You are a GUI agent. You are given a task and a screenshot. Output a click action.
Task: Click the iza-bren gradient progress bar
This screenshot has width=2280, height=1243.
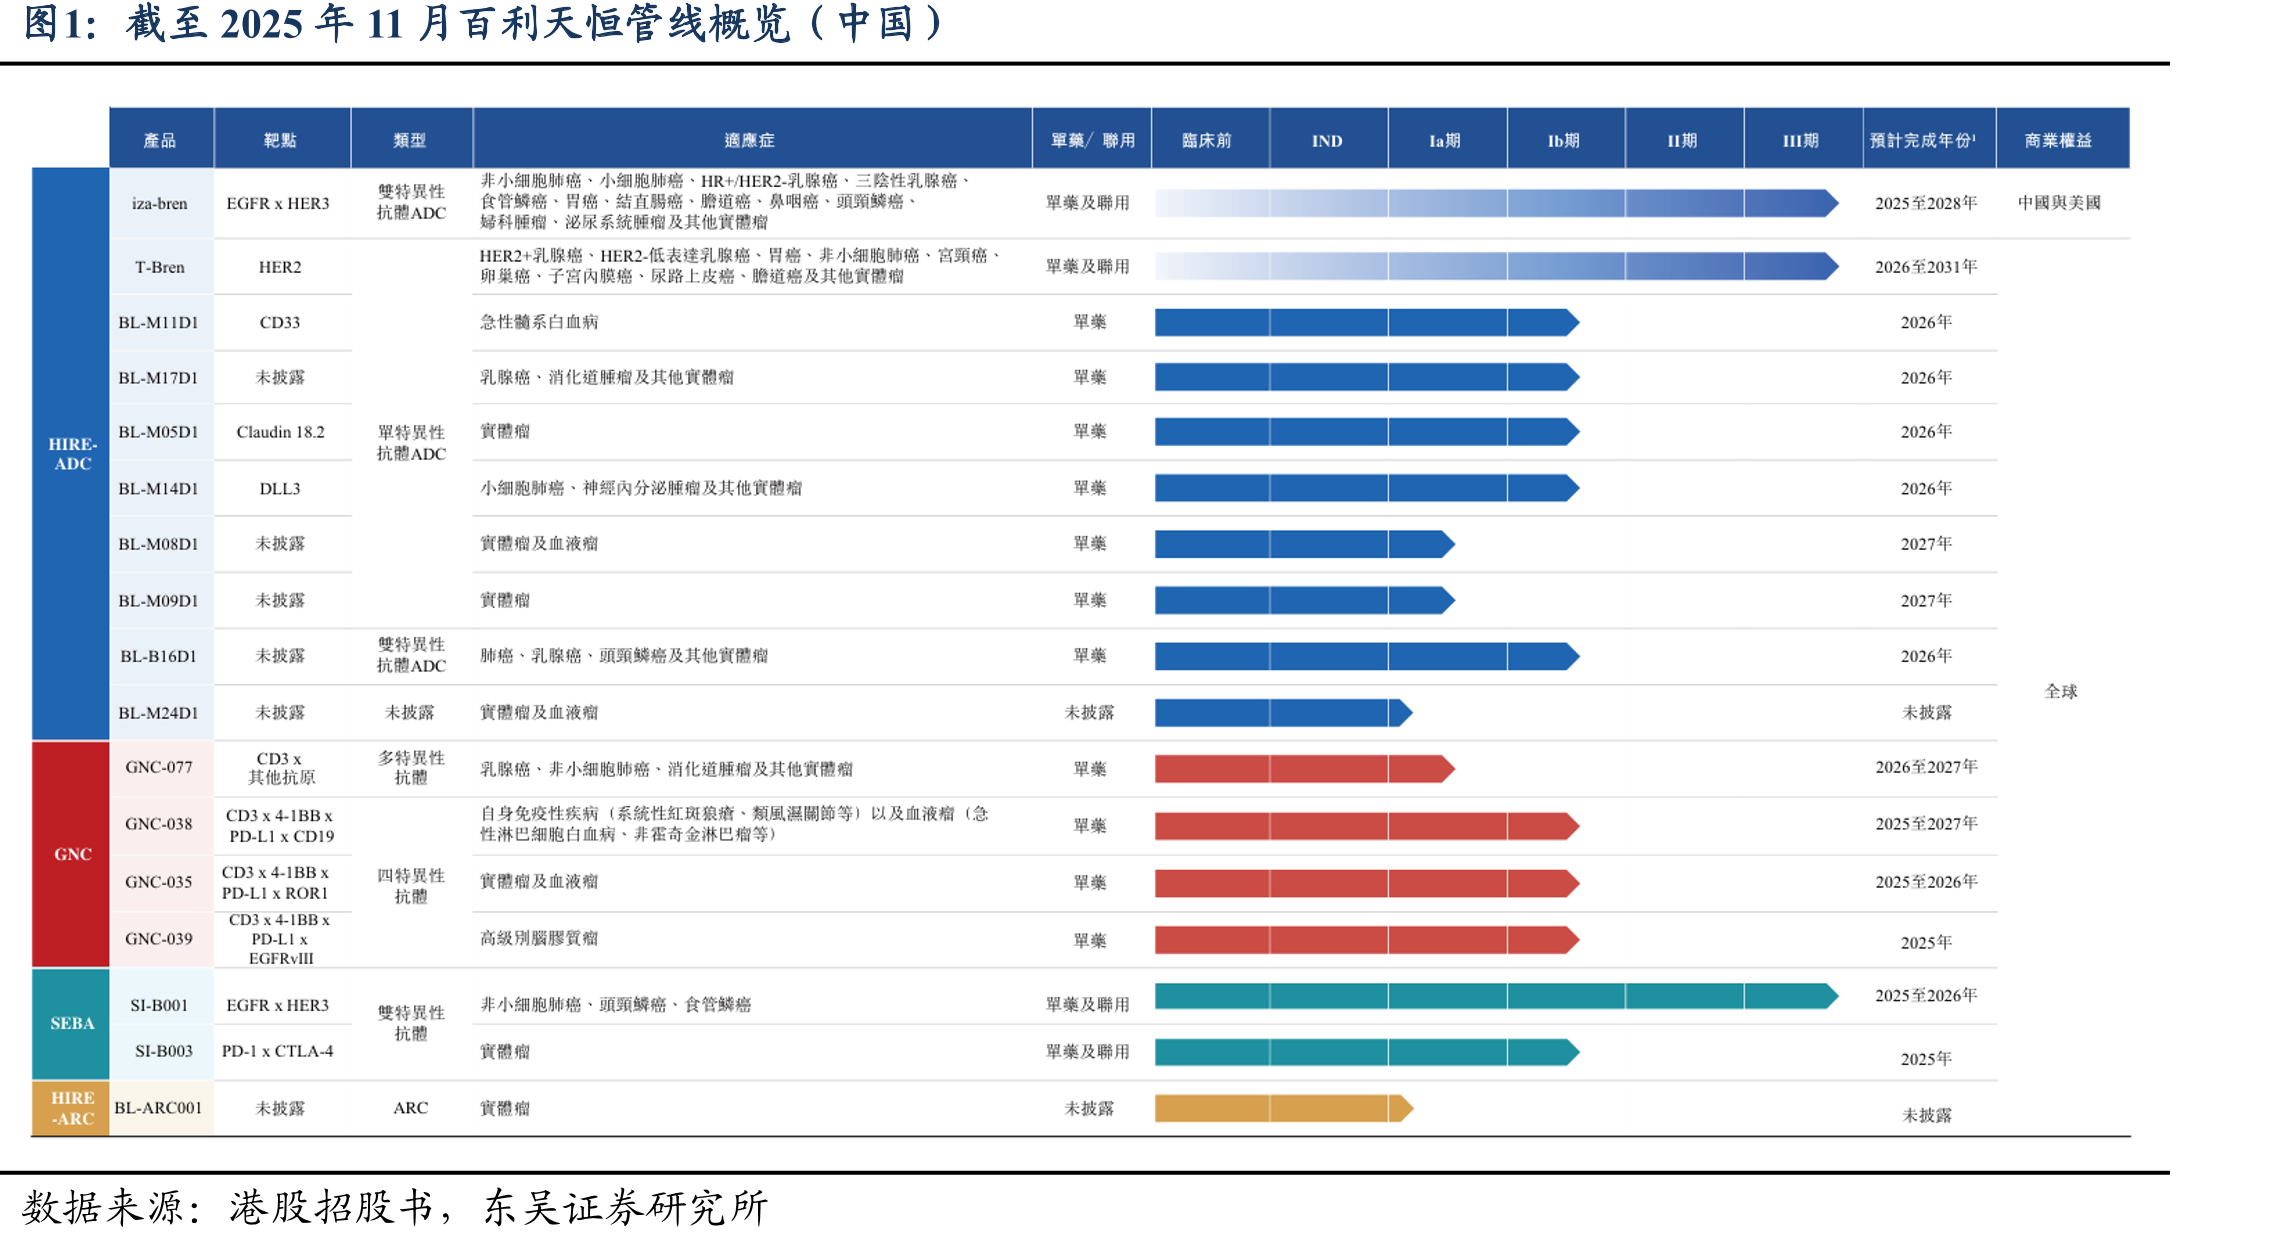coord(1496,203)
